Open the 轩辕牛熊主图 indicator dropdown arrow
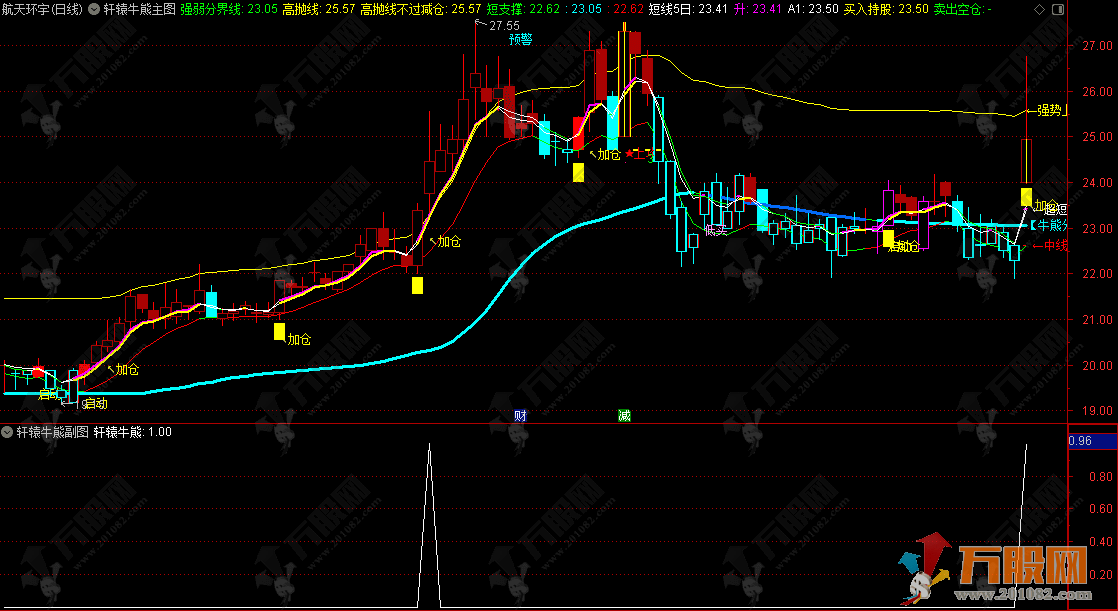The height and width of the screenshot is (611, 1118). point(94,8)
